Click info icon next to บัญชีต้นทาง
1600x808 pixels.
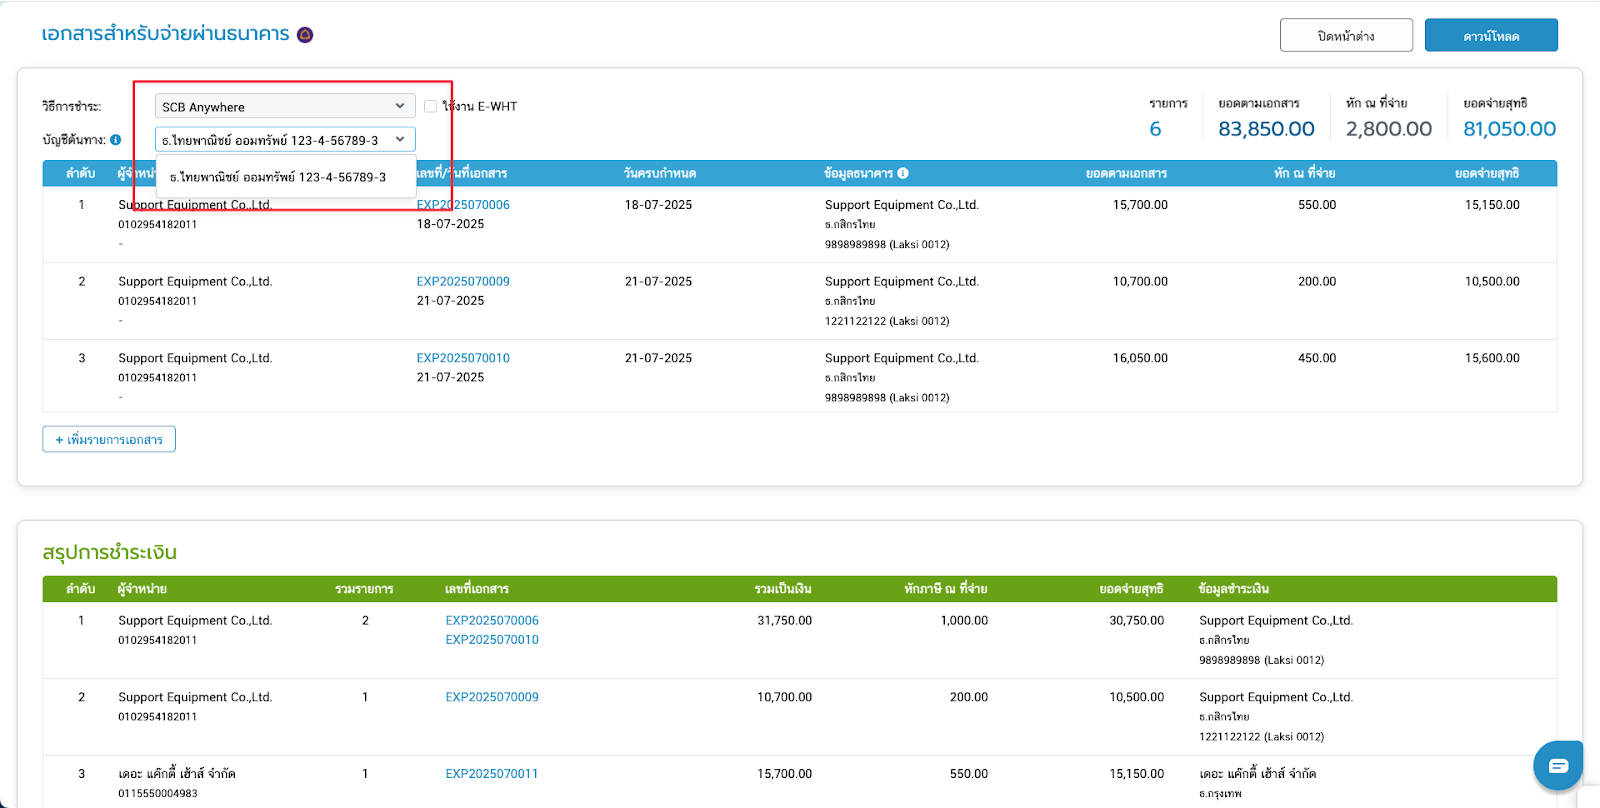116,140
